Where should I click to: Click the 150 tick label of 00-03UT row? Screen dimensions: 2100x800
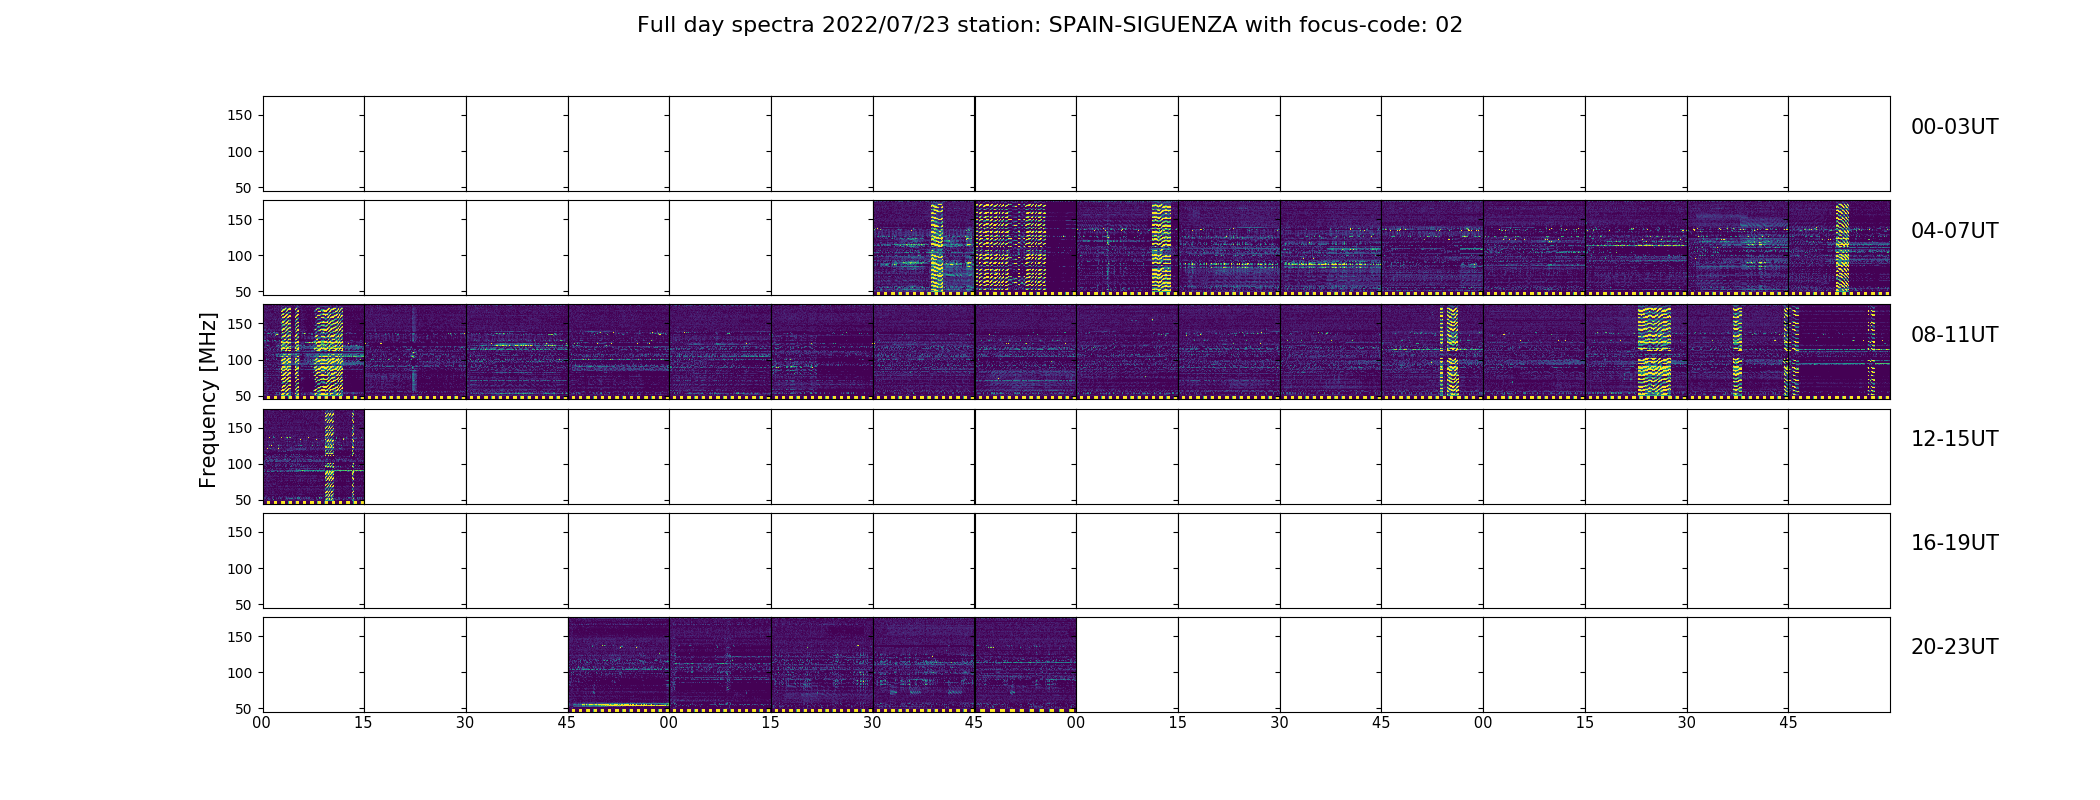point(240,116)
